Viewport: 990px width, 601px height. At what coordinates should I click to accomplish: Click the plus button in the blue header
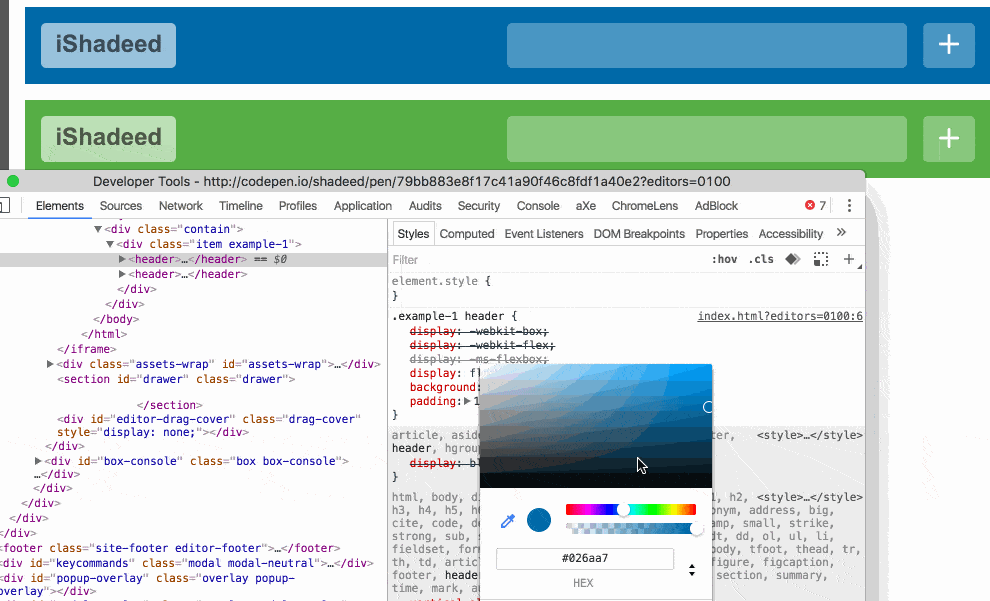point(948,45)
